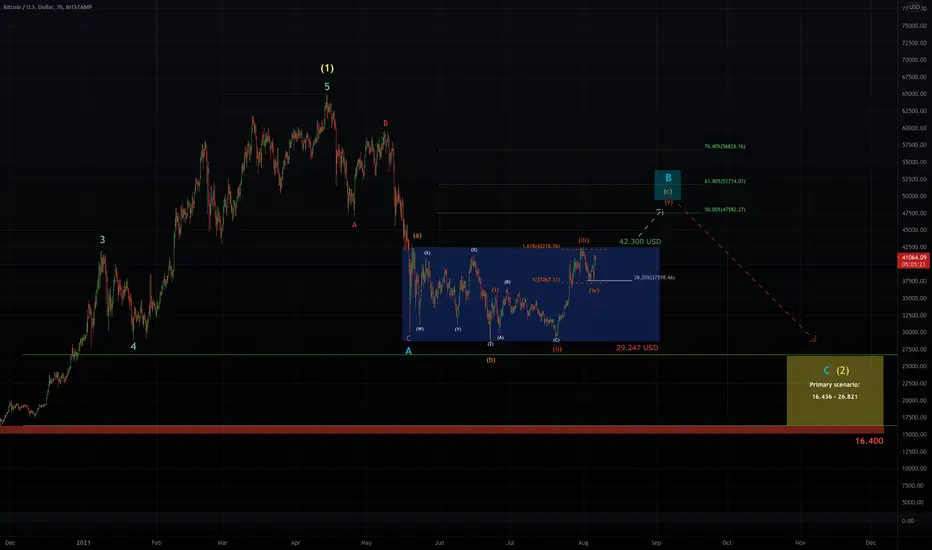
Task: Click the white (Y) wave label
Action: click(x=458, y=329)
